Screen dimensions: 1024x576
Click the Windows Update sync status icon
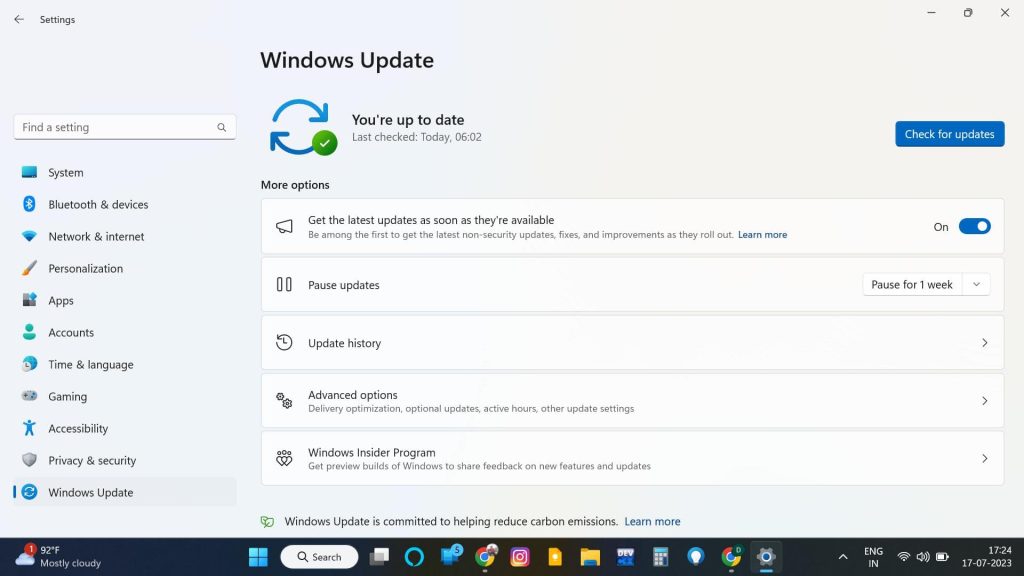point(303,127)
